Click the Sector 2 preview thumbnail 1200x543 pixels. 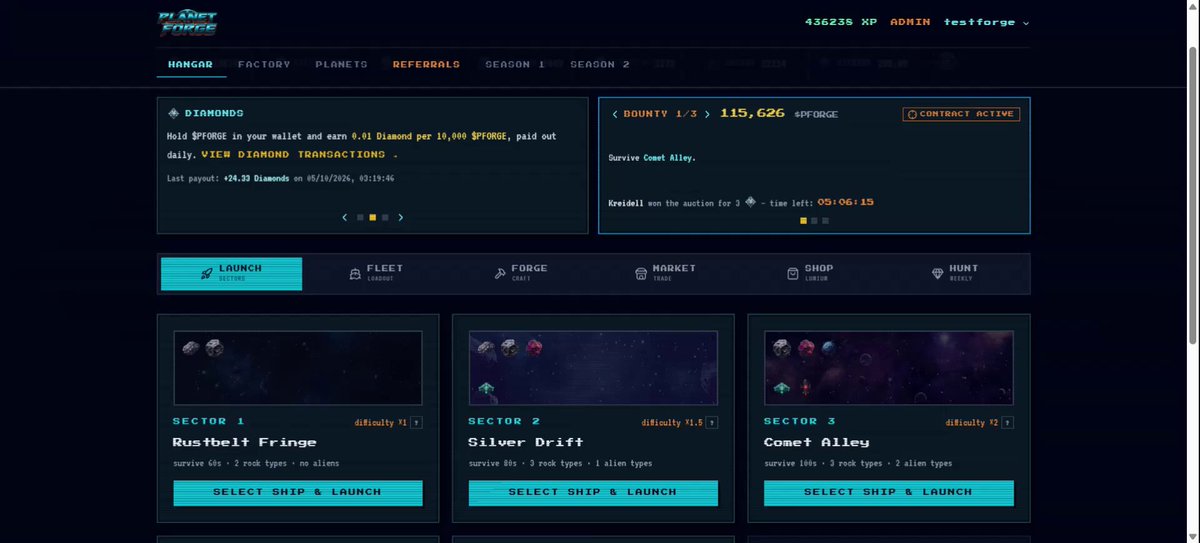coord(593,368)
